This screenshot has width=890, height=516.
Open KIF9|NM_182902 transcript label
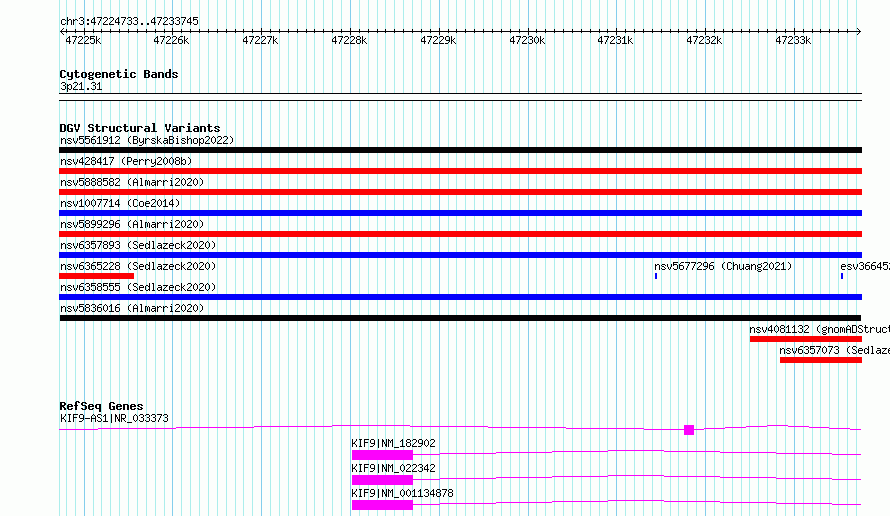point(393,443)
